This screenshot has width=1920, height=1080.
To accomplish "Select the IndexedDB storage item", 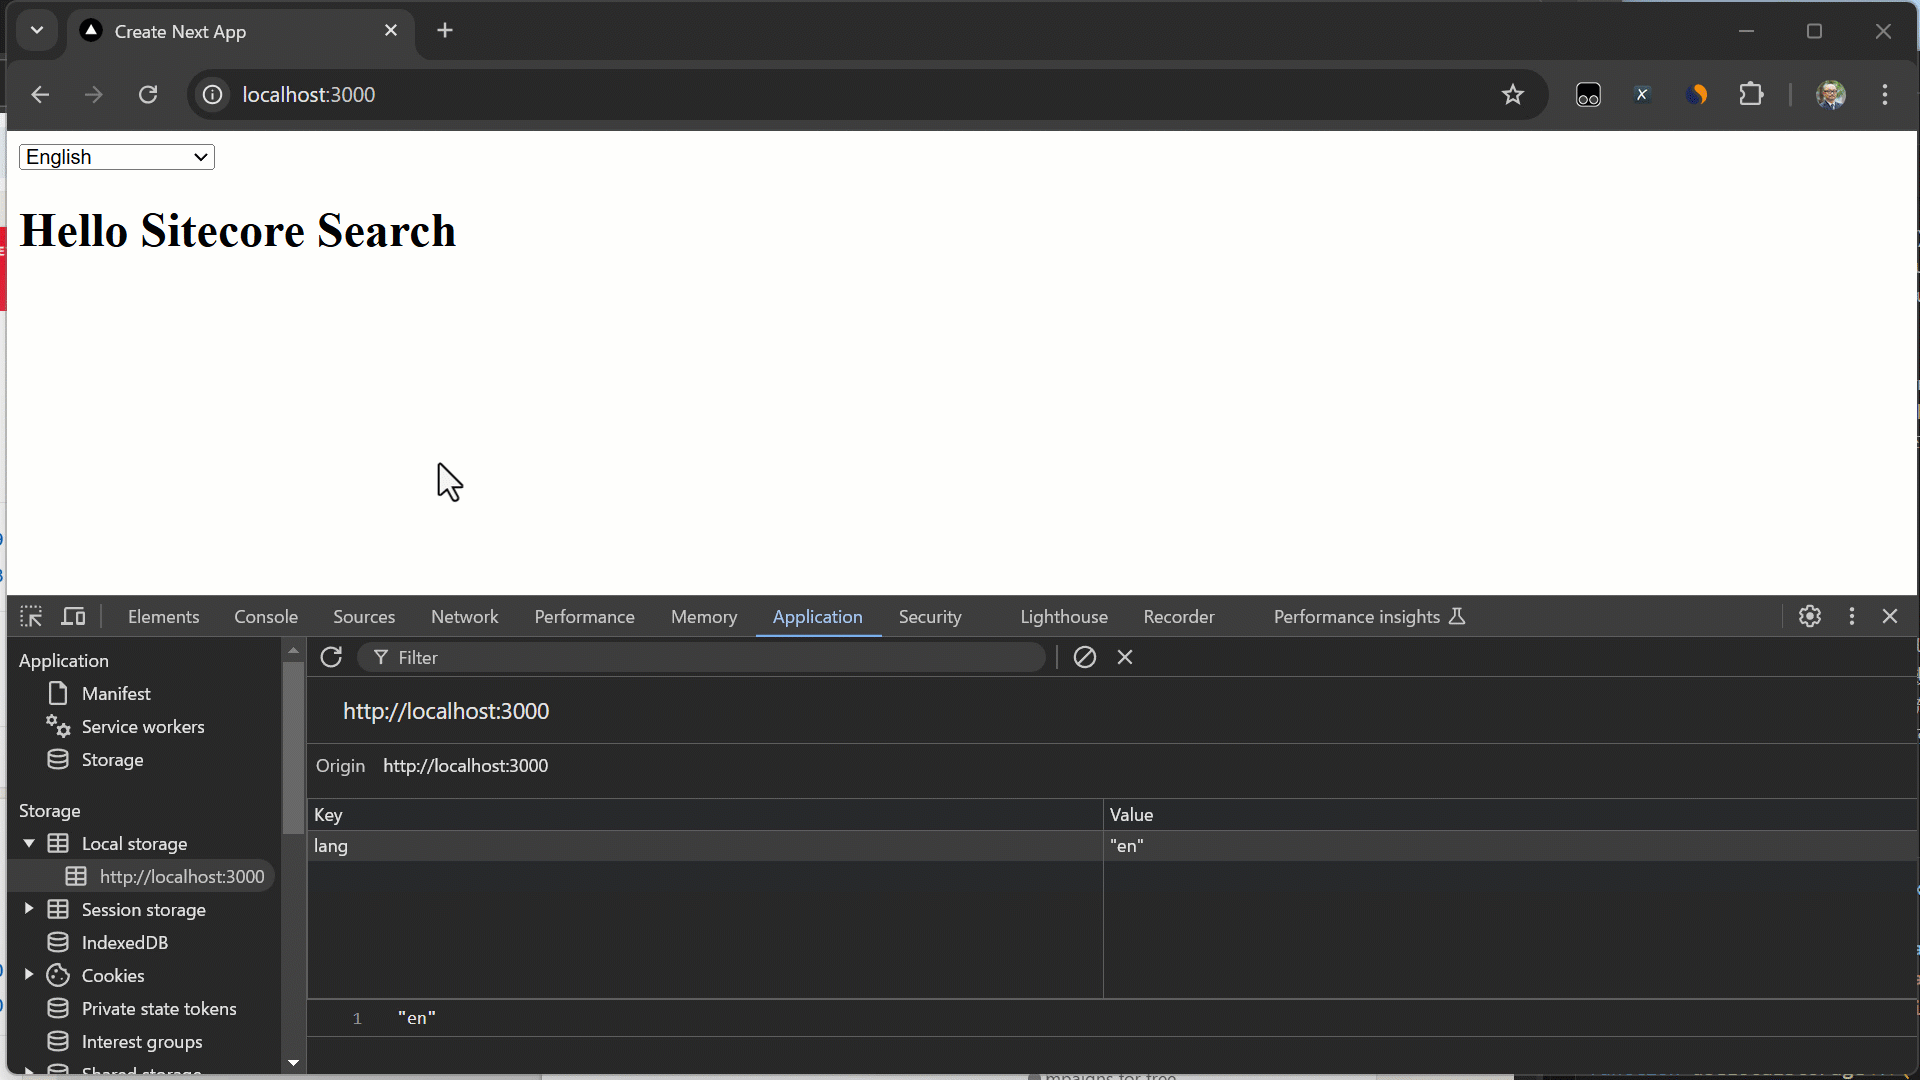I will pyautogui.click(x=124, y=943).
